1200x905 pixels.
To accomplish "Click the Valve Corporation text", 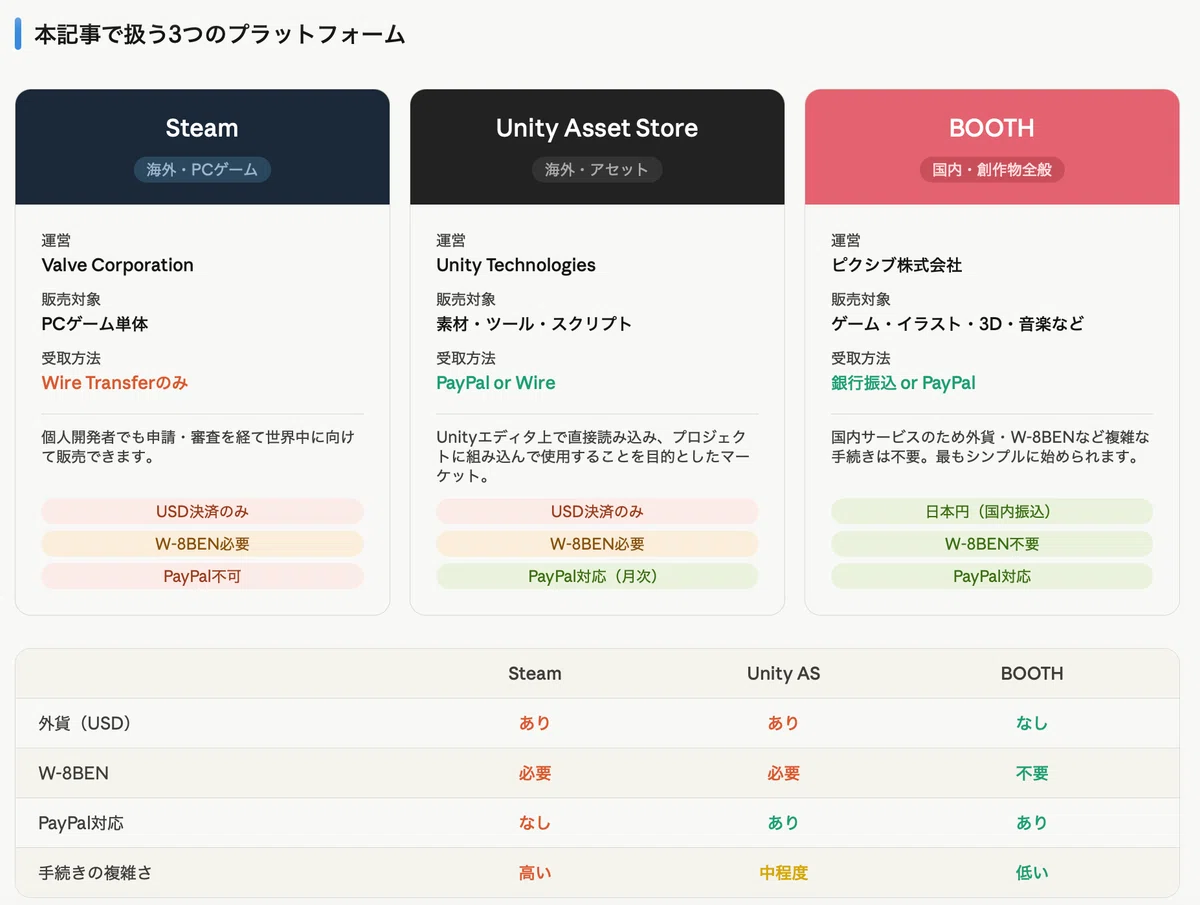I will coord(118,265).
